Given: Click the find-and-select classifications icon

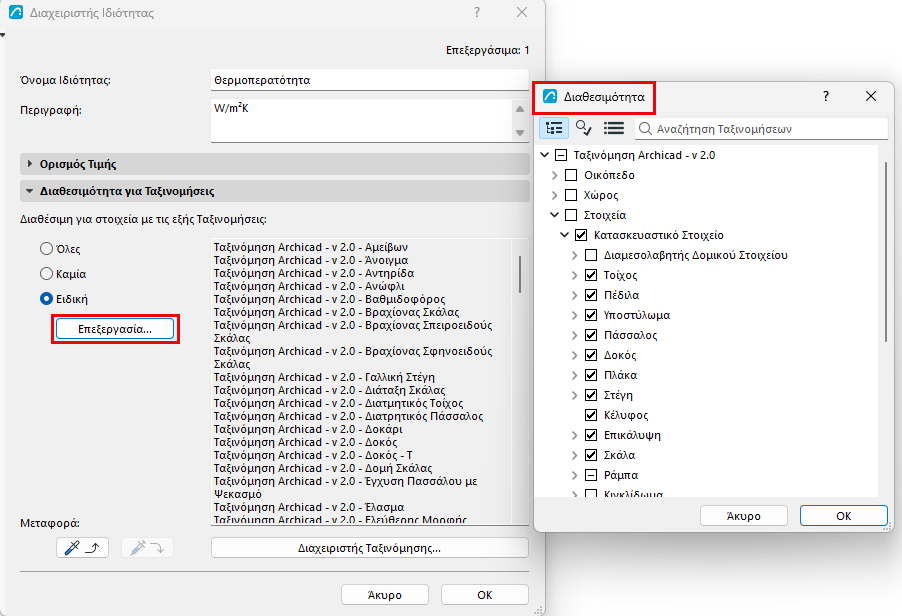Looking at the screenshot, I should pos(584,128).
